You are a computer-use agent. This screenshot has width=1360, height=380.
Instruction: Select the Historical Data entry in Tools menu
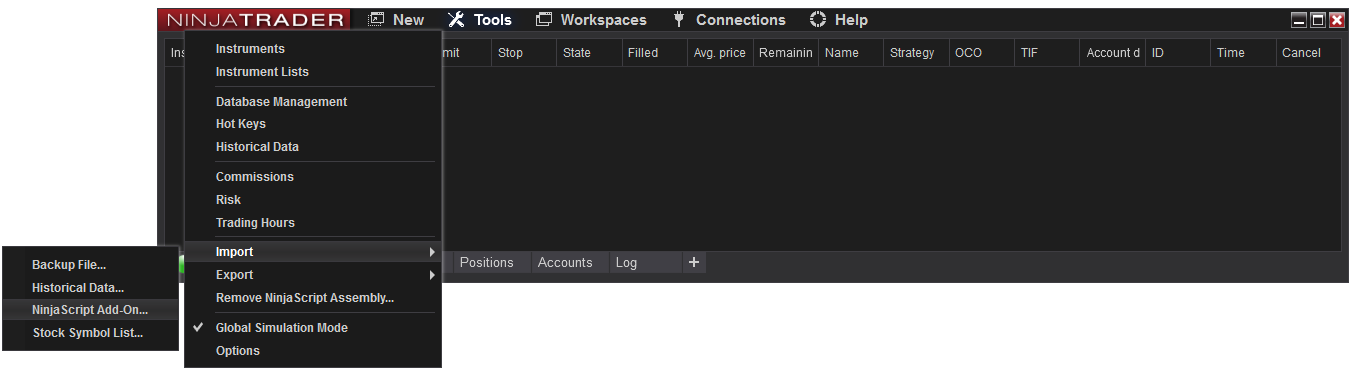coord(257,147)
